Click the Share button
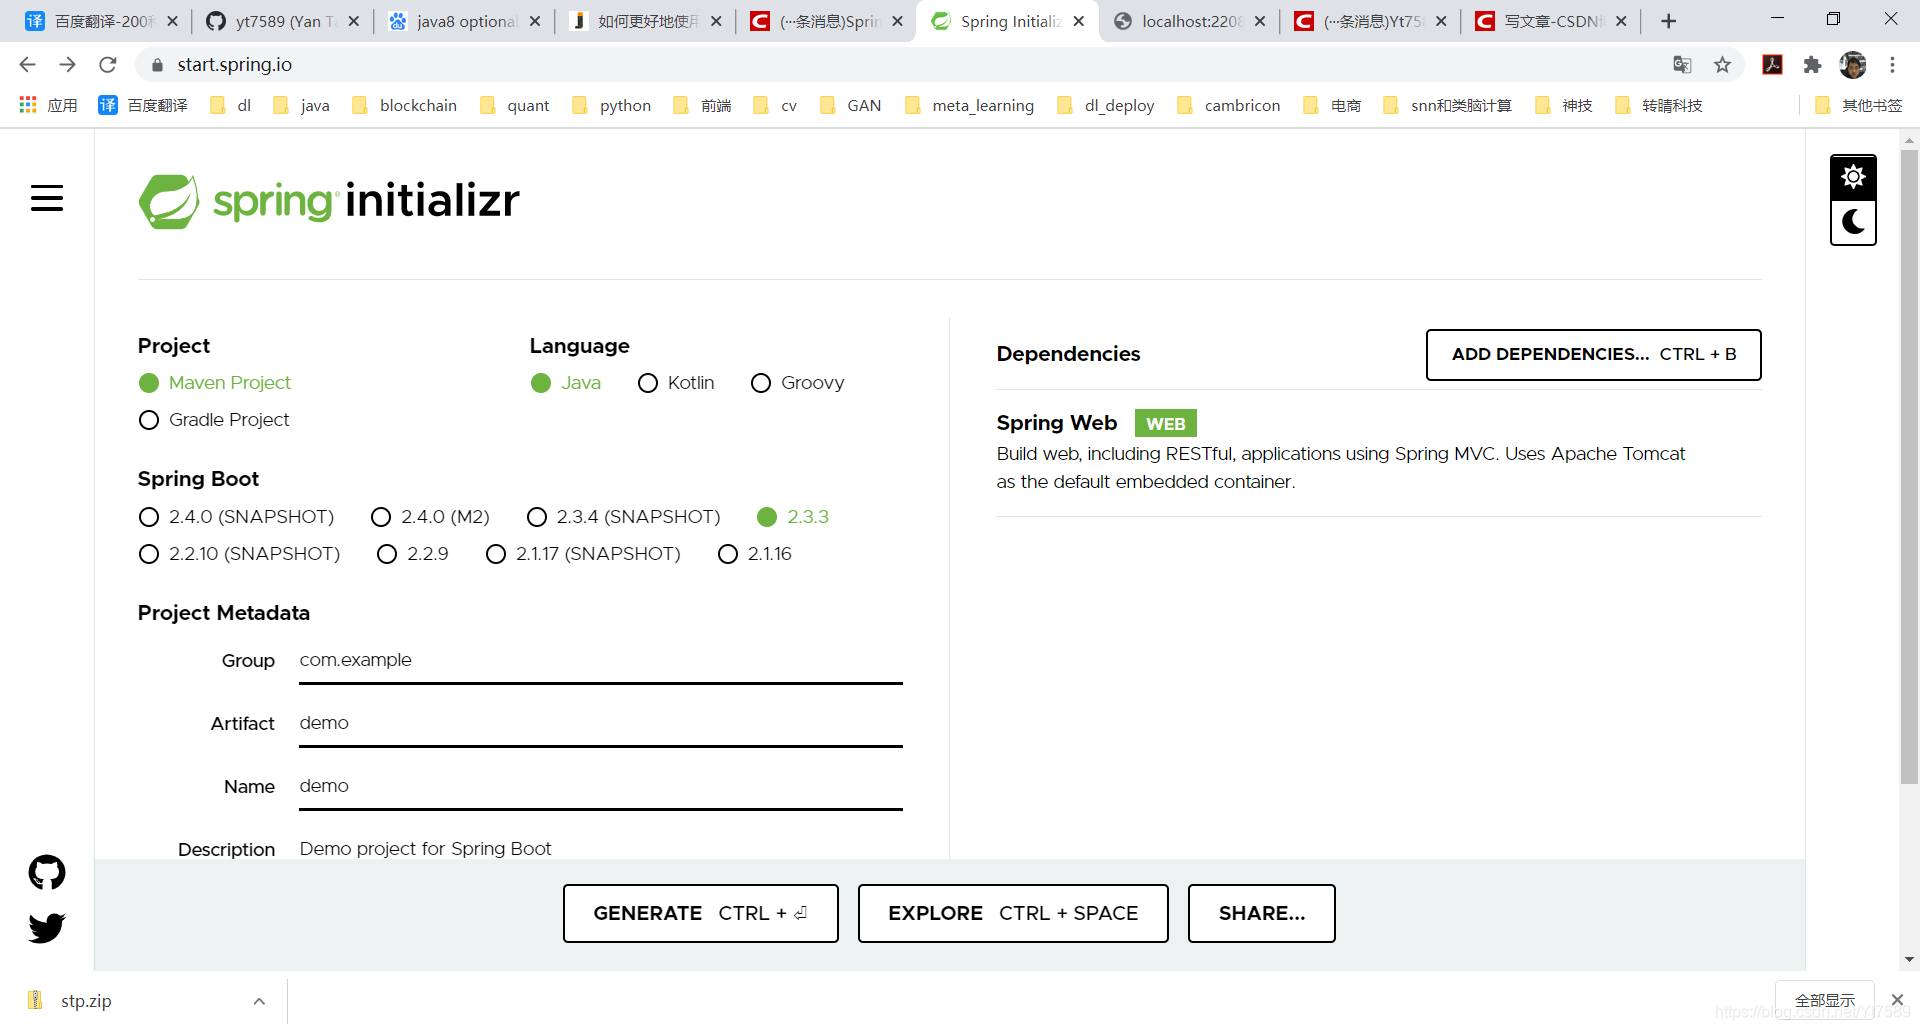This screenshot has width=1920, height=1030. click(1262, 913)
